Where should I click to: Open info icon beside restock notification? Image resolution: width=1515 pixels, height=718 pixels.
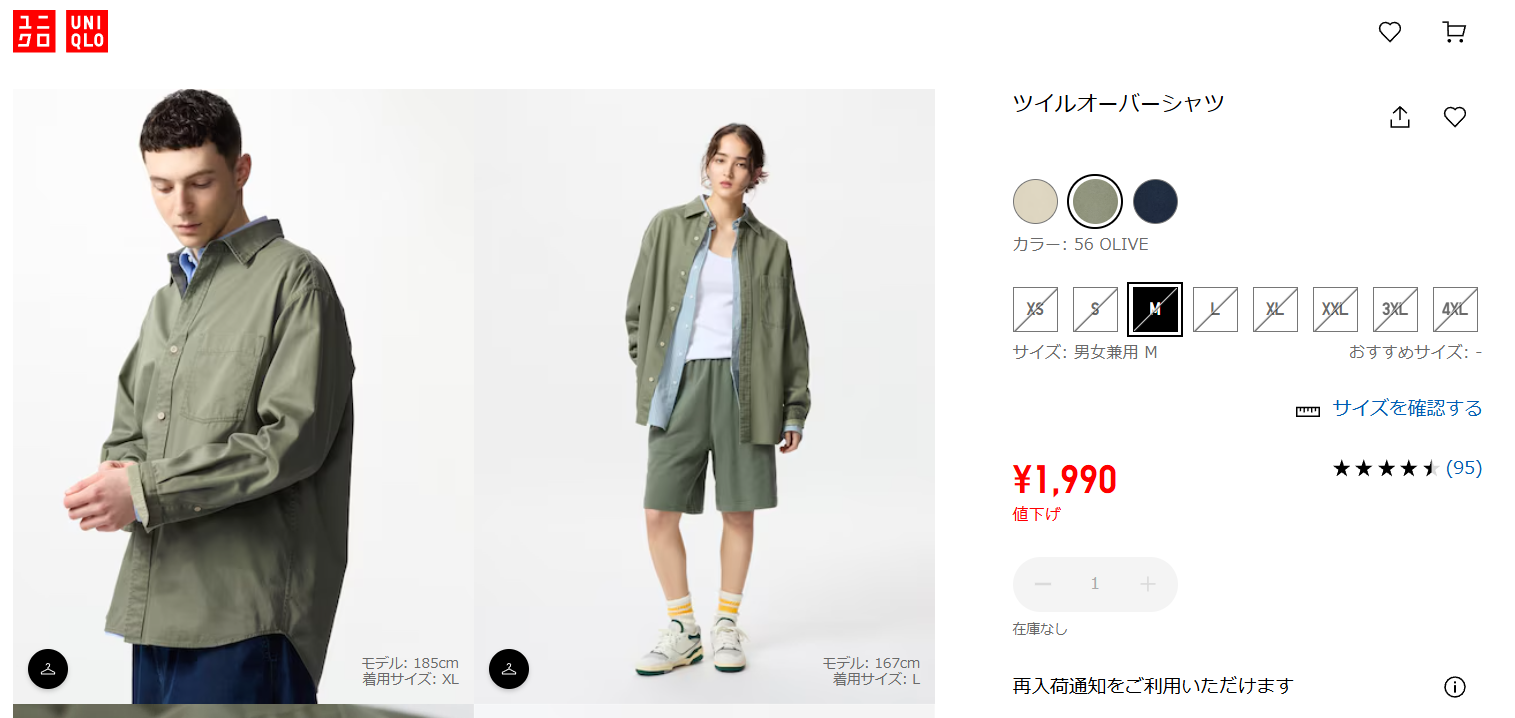[x=1455, y=687]
